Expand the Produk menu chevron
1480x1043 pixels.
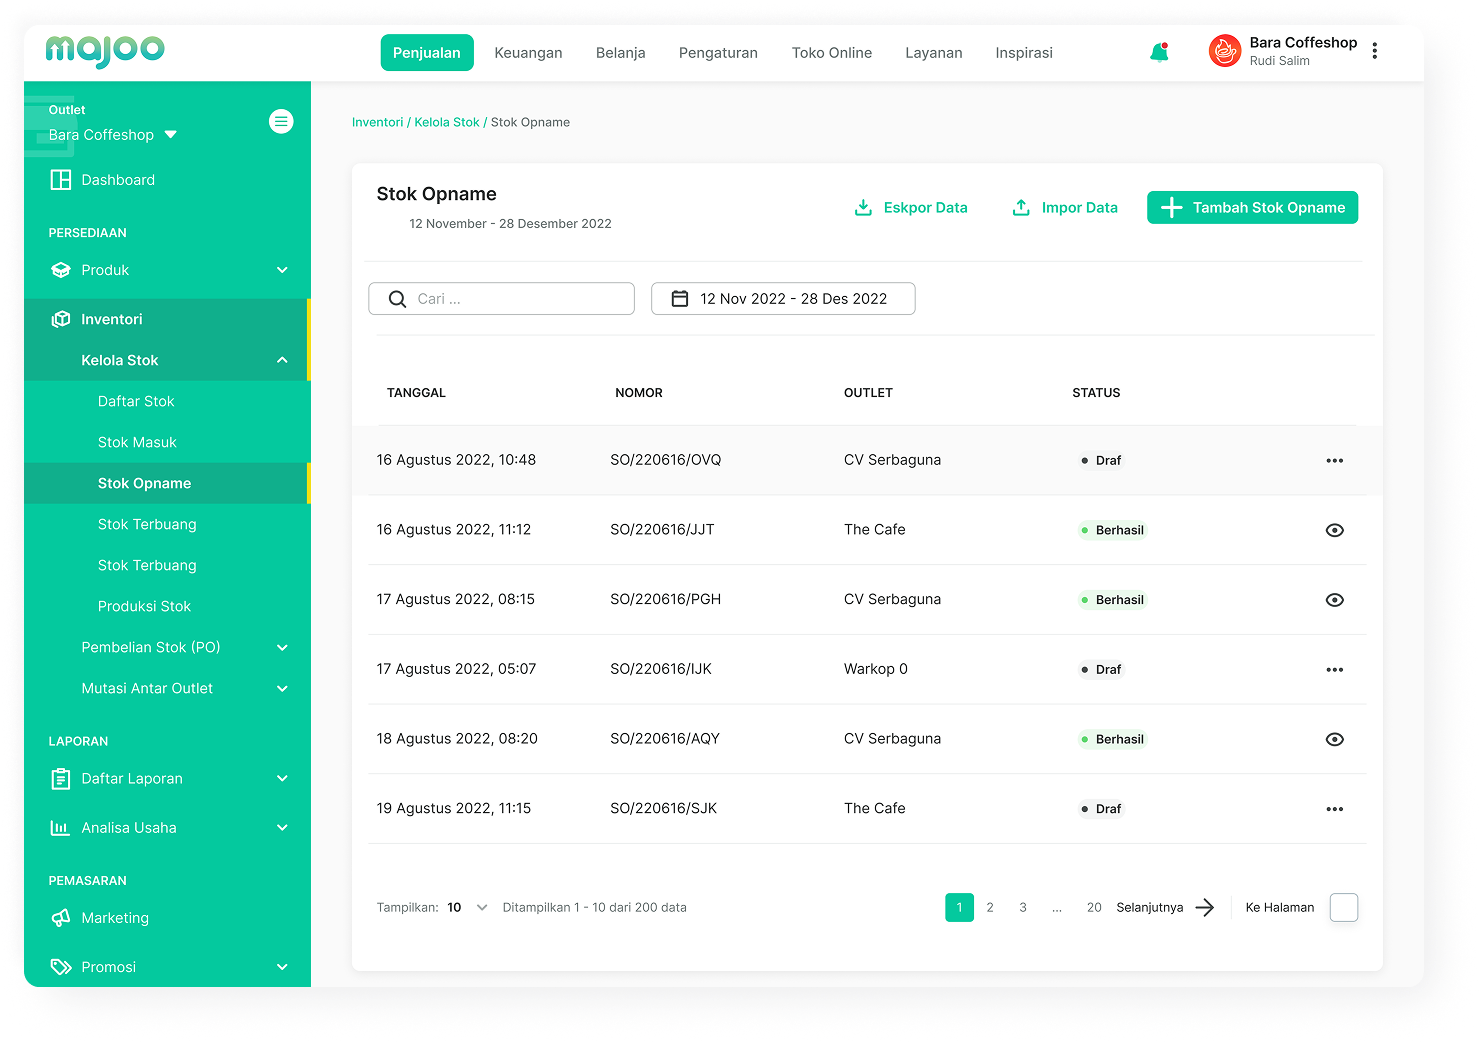(x=282, y=270)
